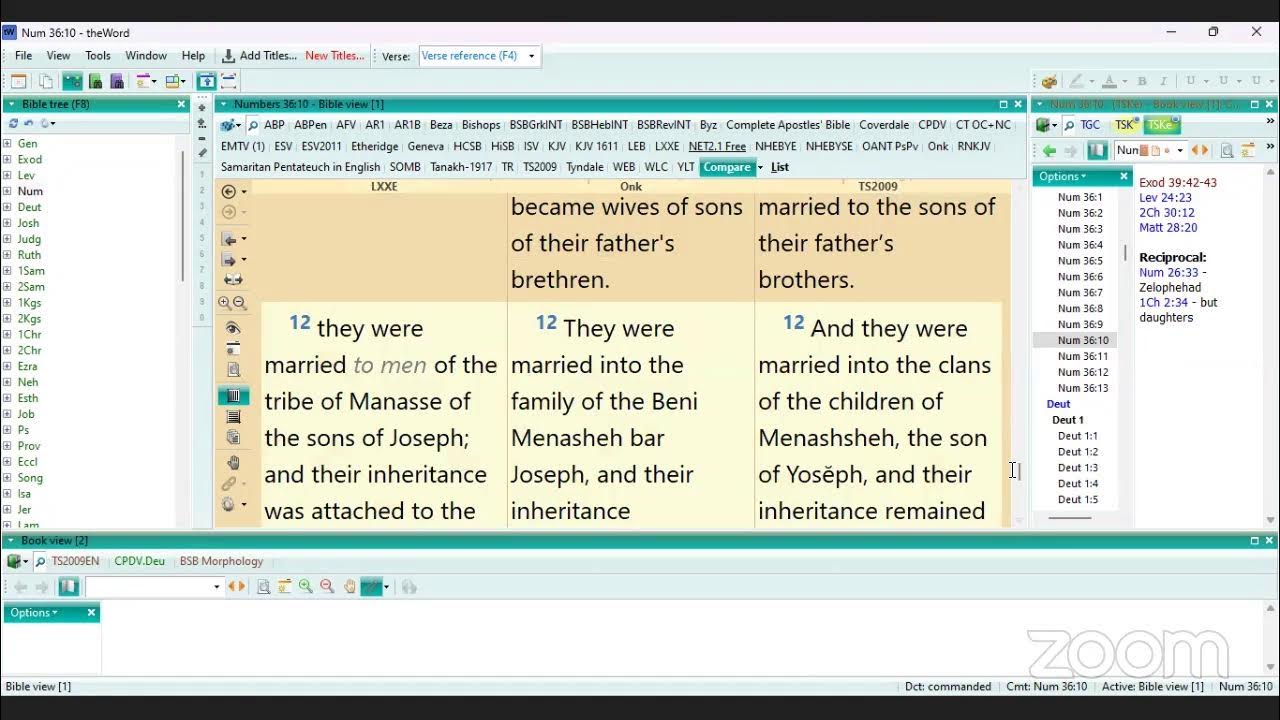Follow the Matt 28:20 cross-reference link
This screenshot has width=1280, height=720.
[1168, 227]
